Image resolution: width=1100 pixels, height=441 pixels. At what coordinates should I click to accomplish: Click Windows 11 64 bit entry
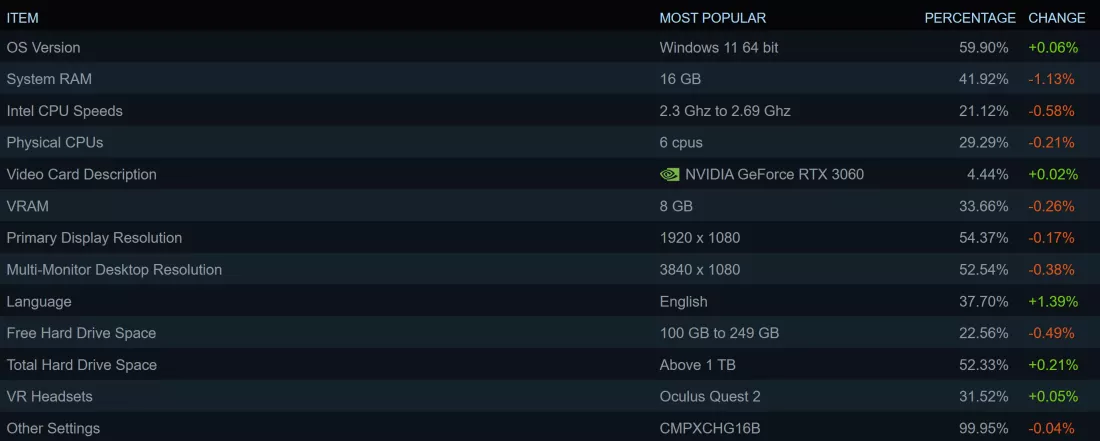(719, 48)
